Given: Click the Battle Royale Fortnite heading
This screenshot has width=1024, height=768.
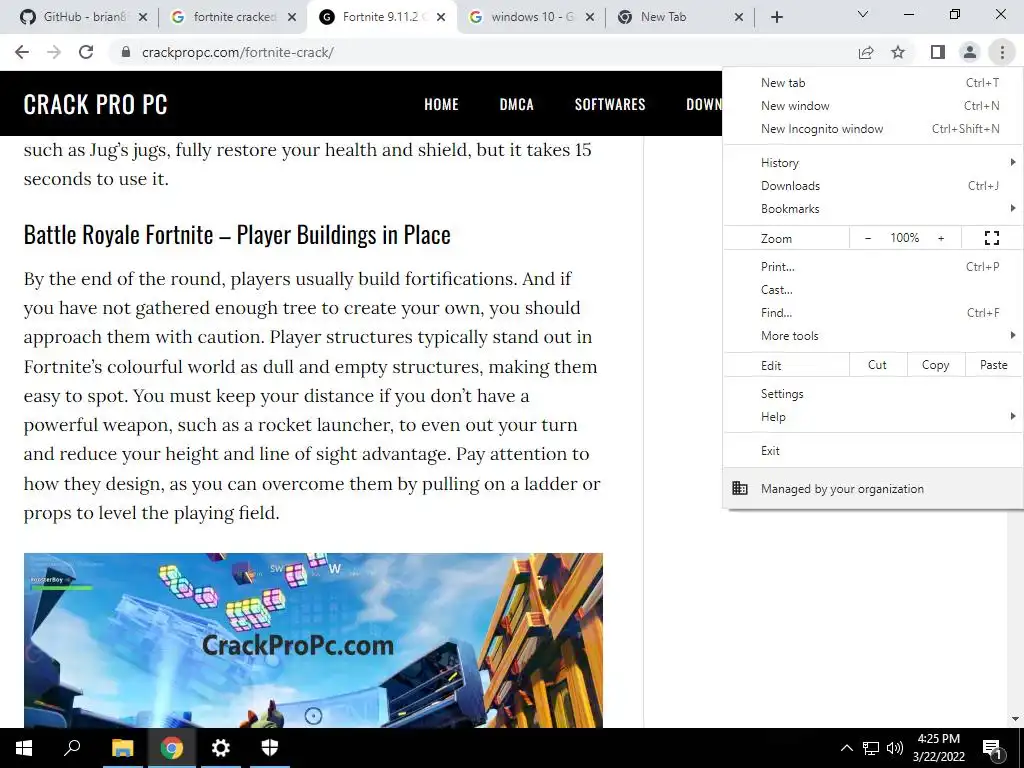Looking at the screenshot, I should 237,234.
